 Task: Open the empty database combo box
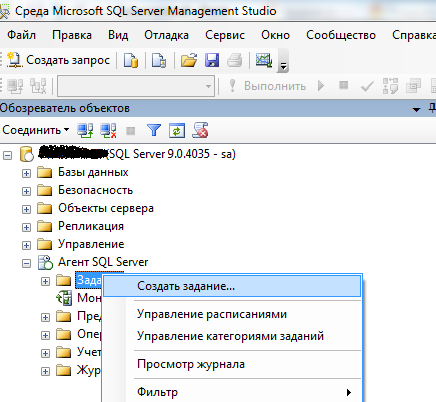click(x=136, y=86)
